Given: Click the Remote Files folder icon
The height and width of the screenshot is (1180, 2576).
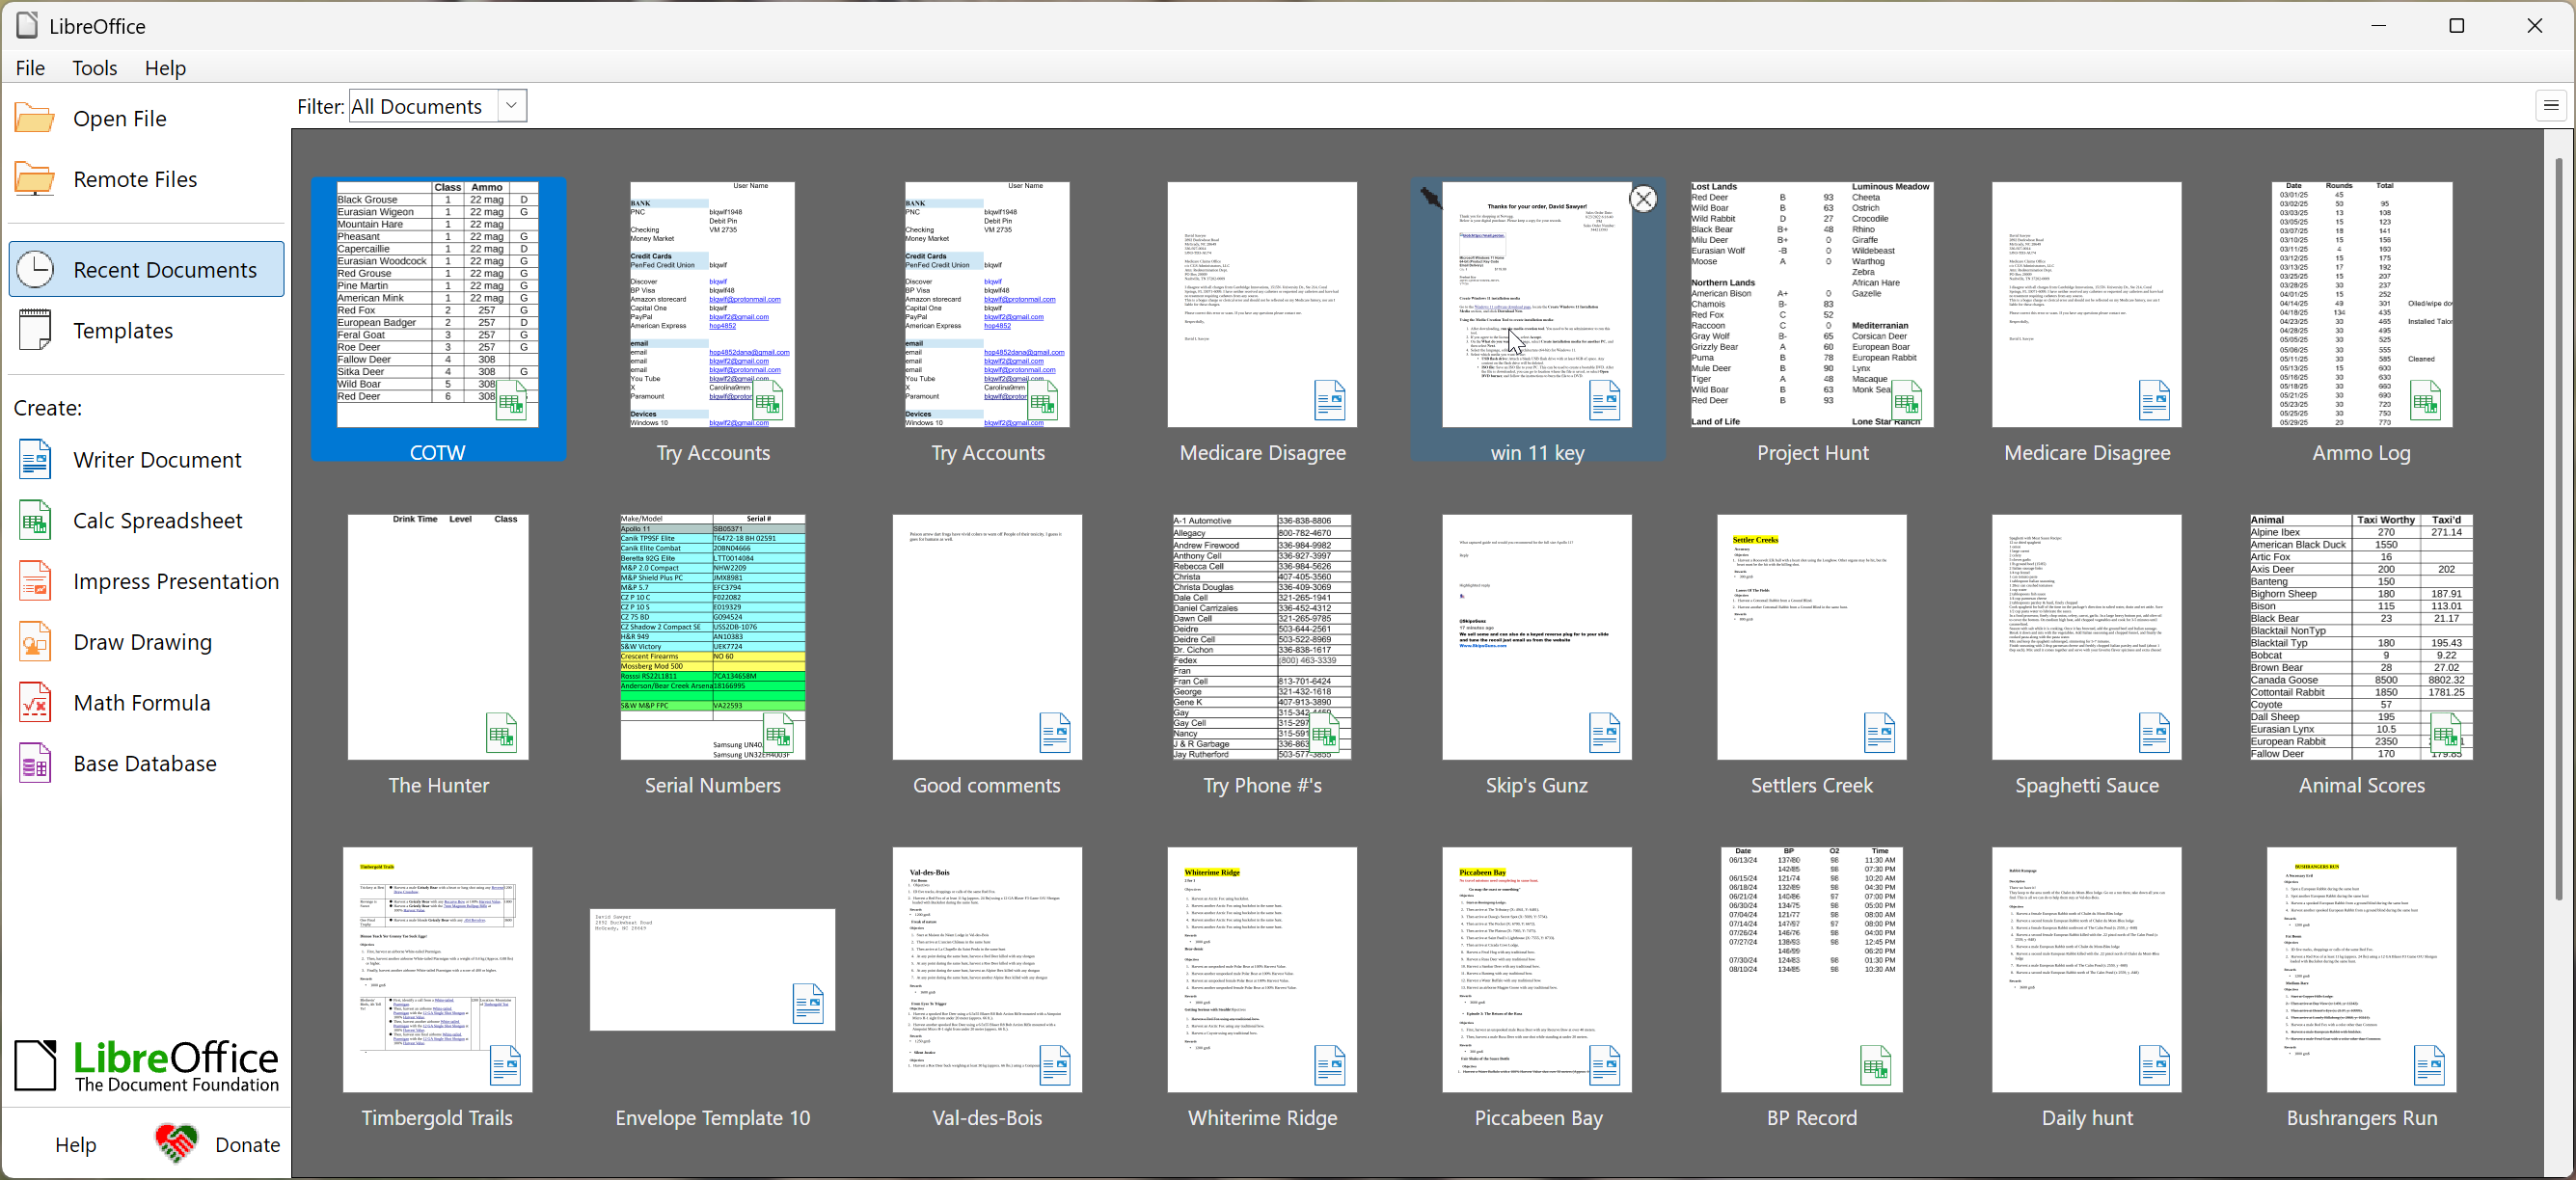Looking at the screenshot, I should tap(34, 179).
